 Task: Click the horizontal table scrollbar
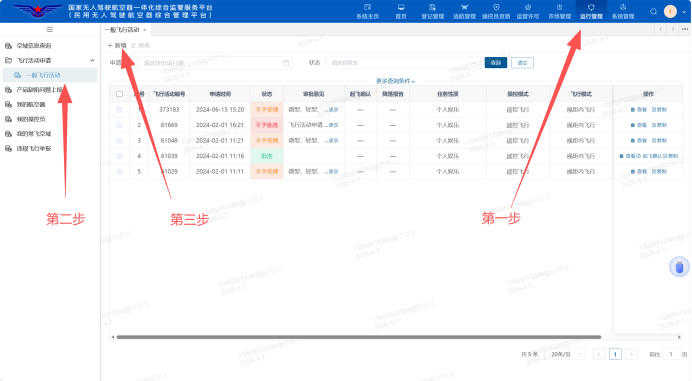pos(358,337)
